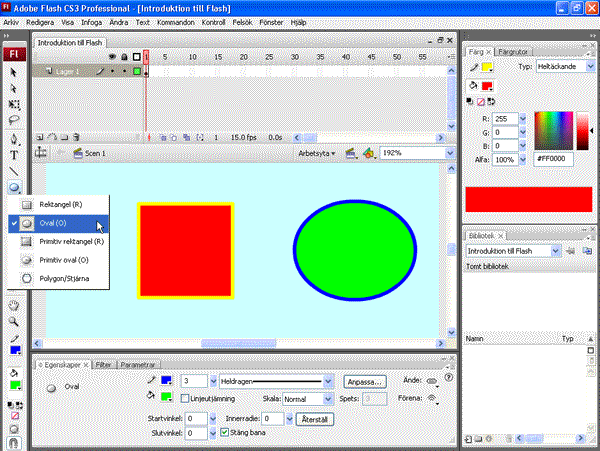The height and width of the screenshot is (451, 600).
Task: Select the Hand tool
Action: pyautogui.click(x=14, y=305)
